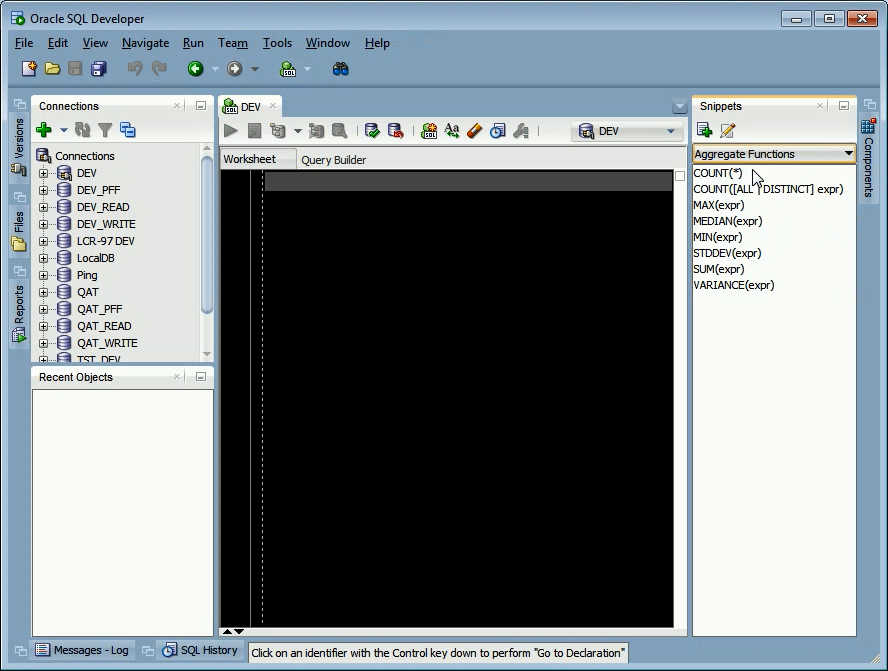
Task: Click the To Upper/Lower case icon
Action: tap(452, 131)
